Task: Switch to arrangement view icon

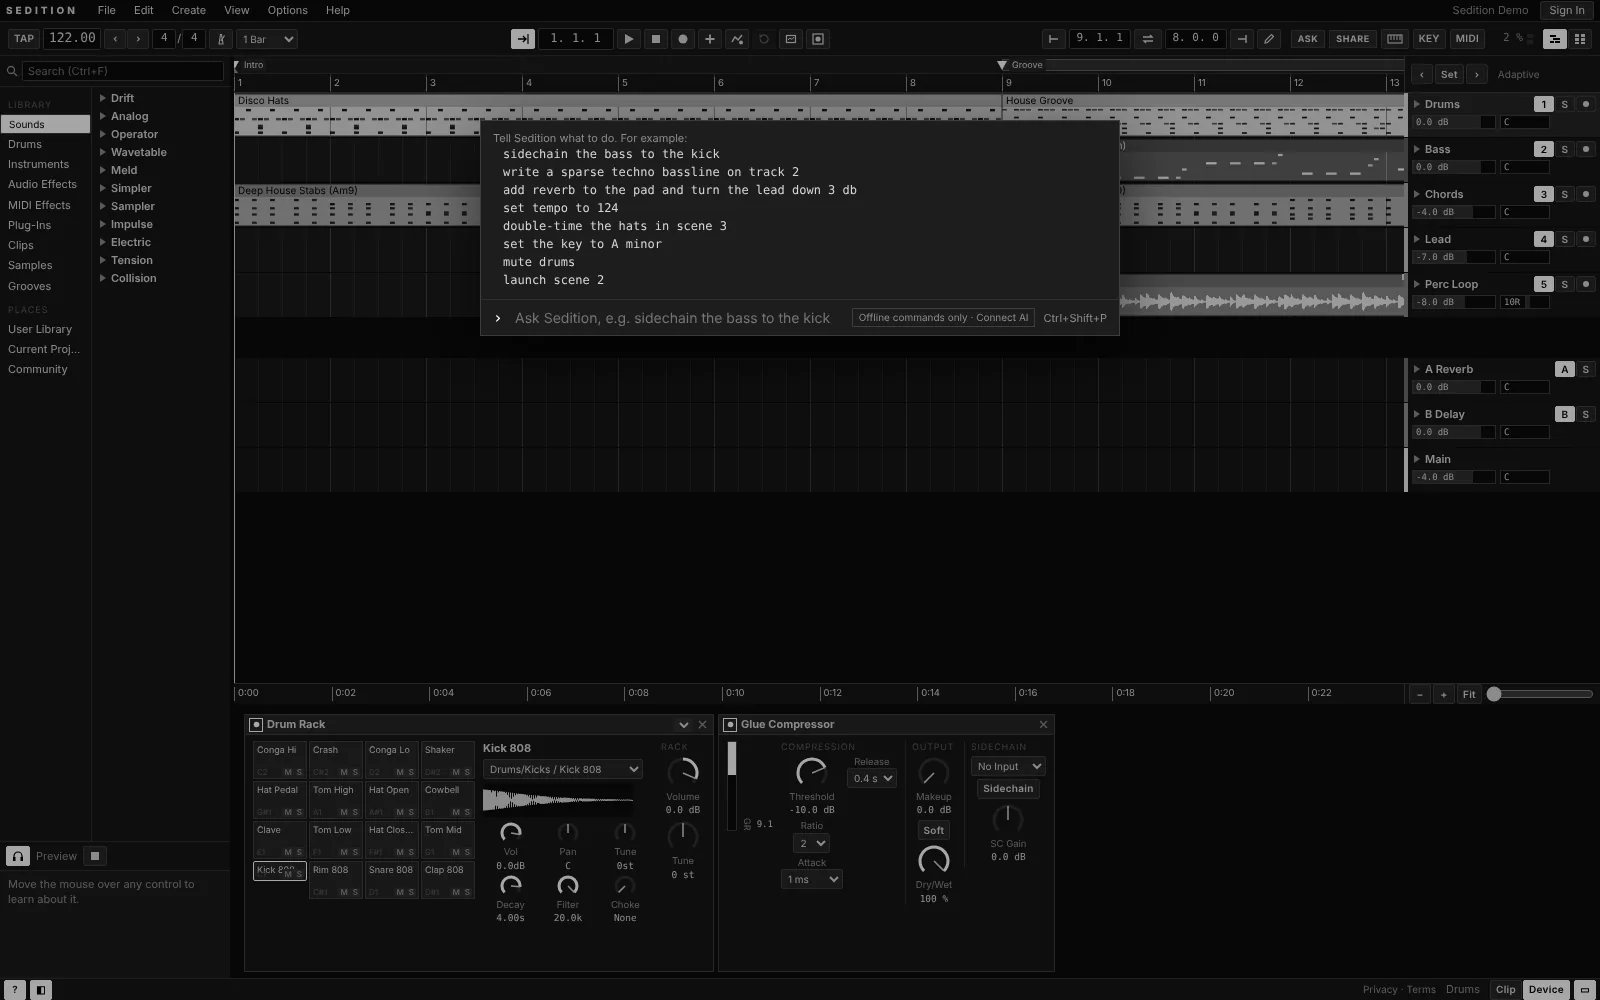Action: [1554, 39]
